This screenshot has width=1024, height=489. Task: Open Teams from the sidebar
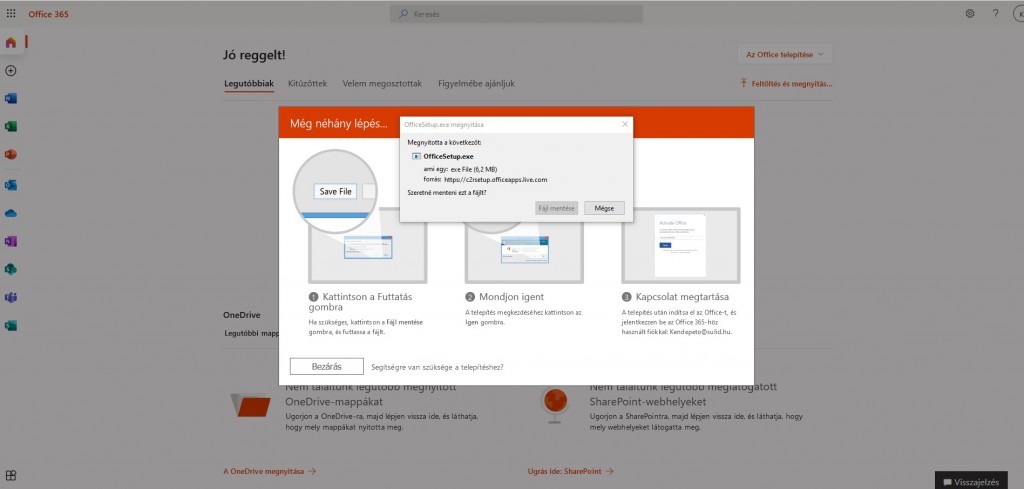tap(10, 298)
